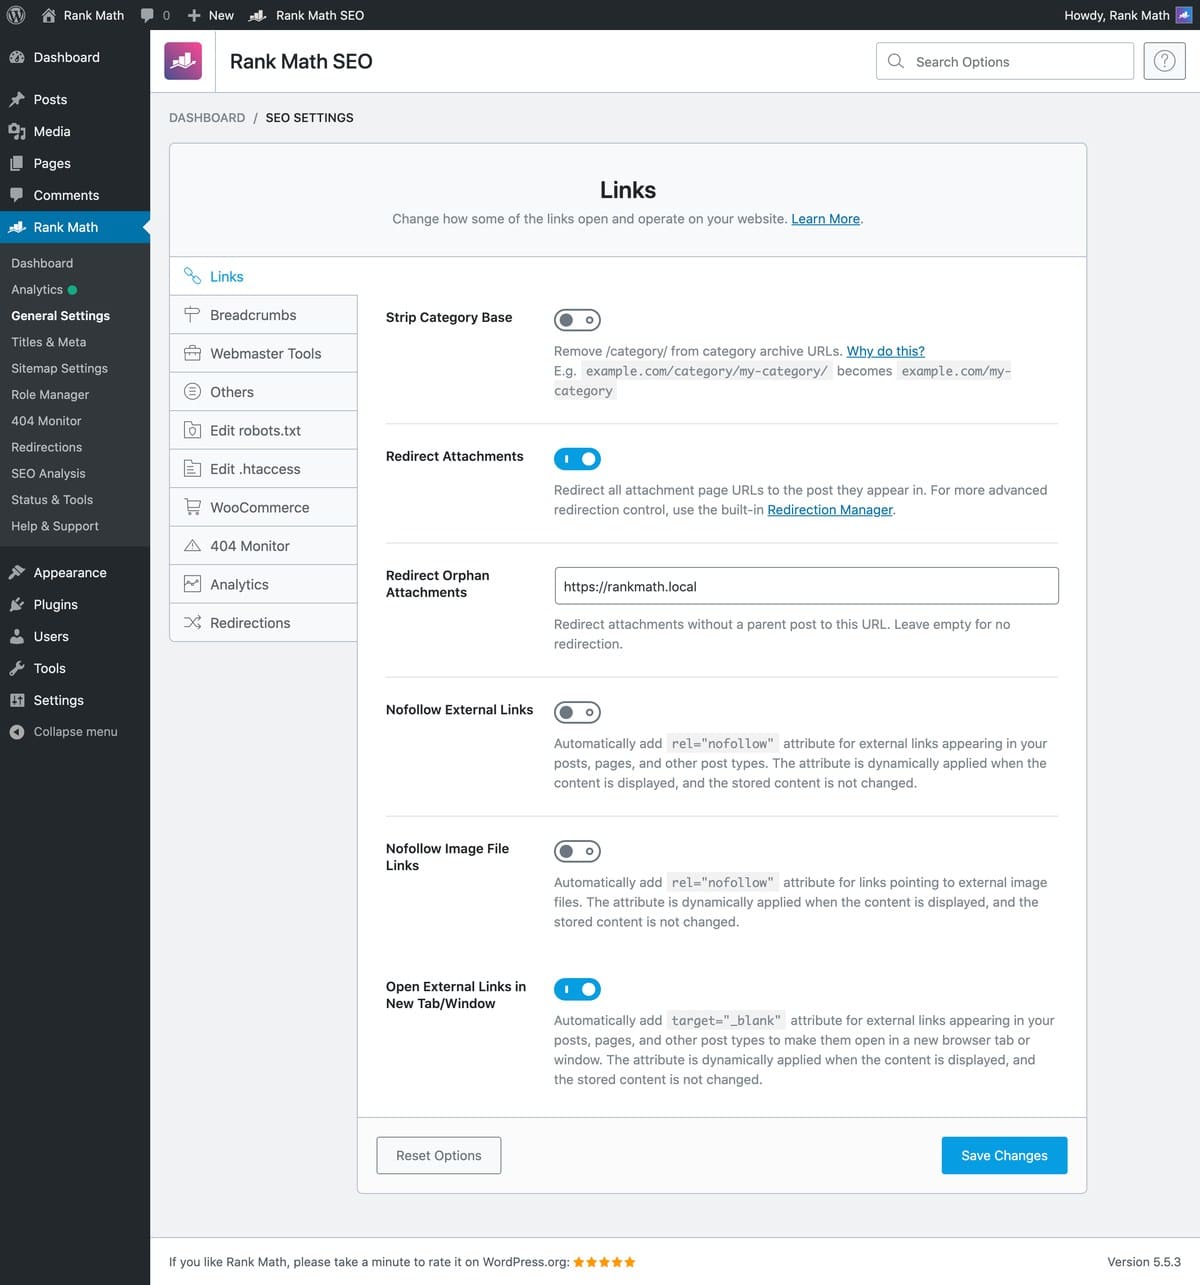Screen dimensions: 1200x1285
Task: Click the Plugins icon in sidebar
Action: pos(17,604)
